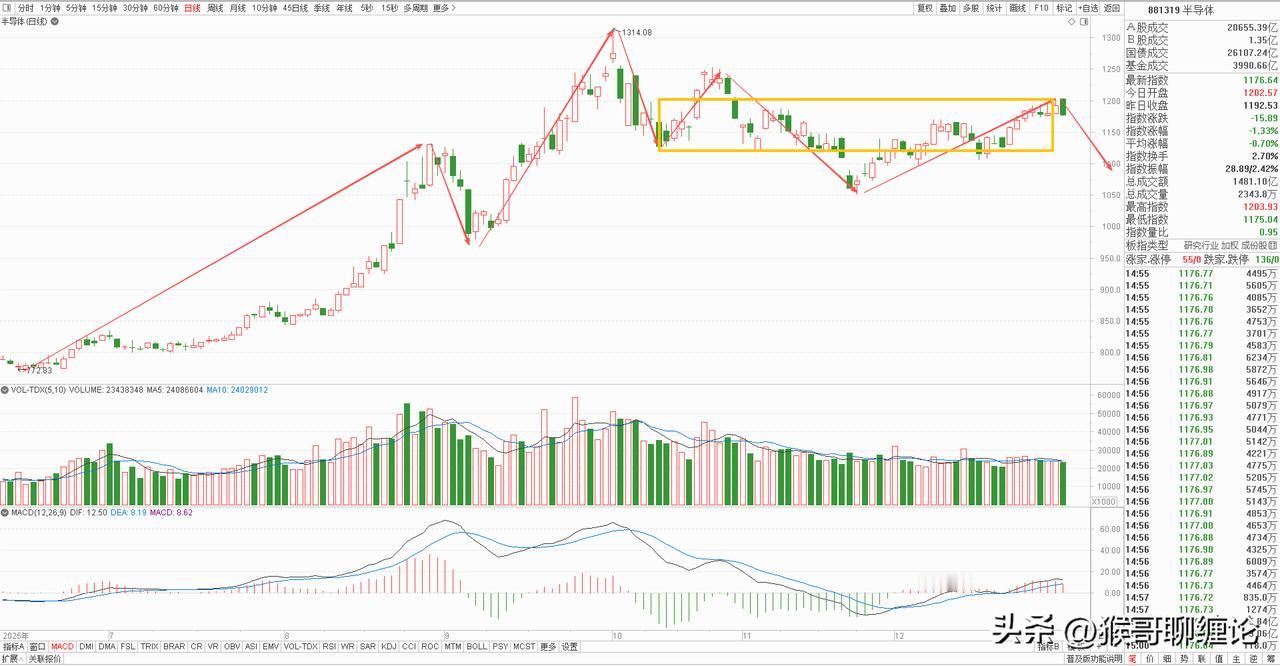Screen dimensions: 1280x666
Task: Click the panel toggle icon left of 分时
Action: pyautogui.click(x=7, y=7)
